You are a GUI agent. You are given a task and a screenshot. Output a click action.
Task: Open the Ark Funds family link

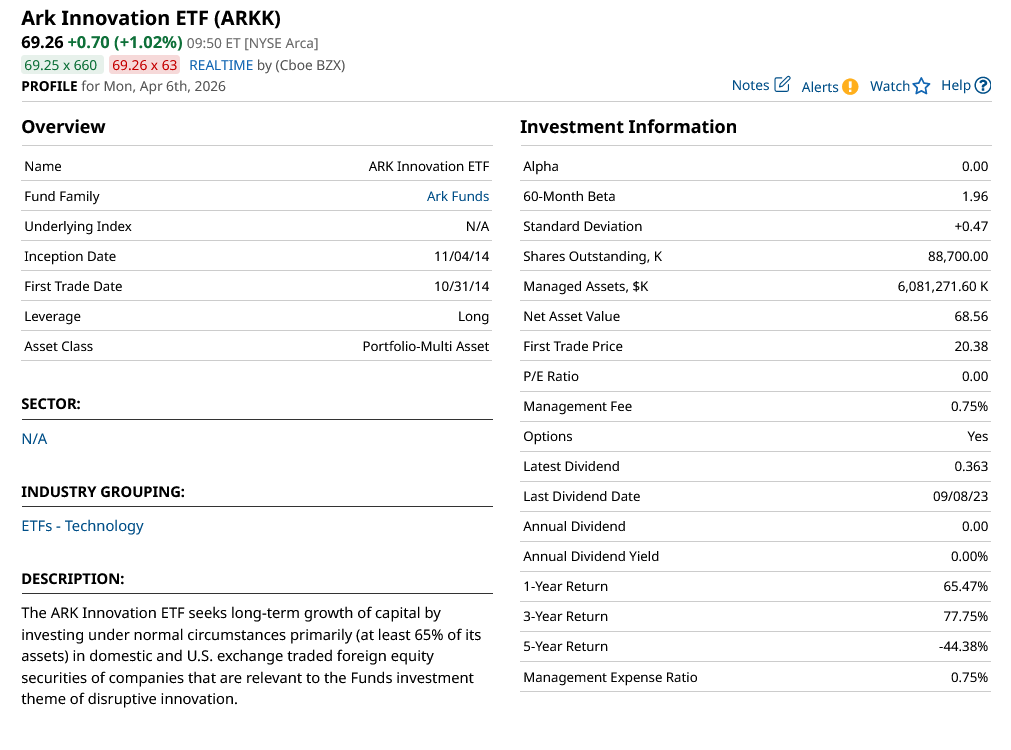click(x=458, y=196)
